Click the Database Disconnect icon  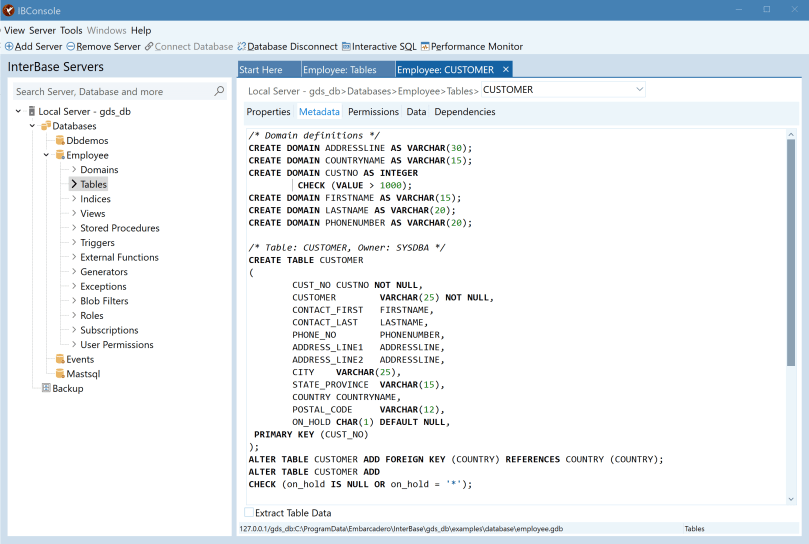click(241, 46)
